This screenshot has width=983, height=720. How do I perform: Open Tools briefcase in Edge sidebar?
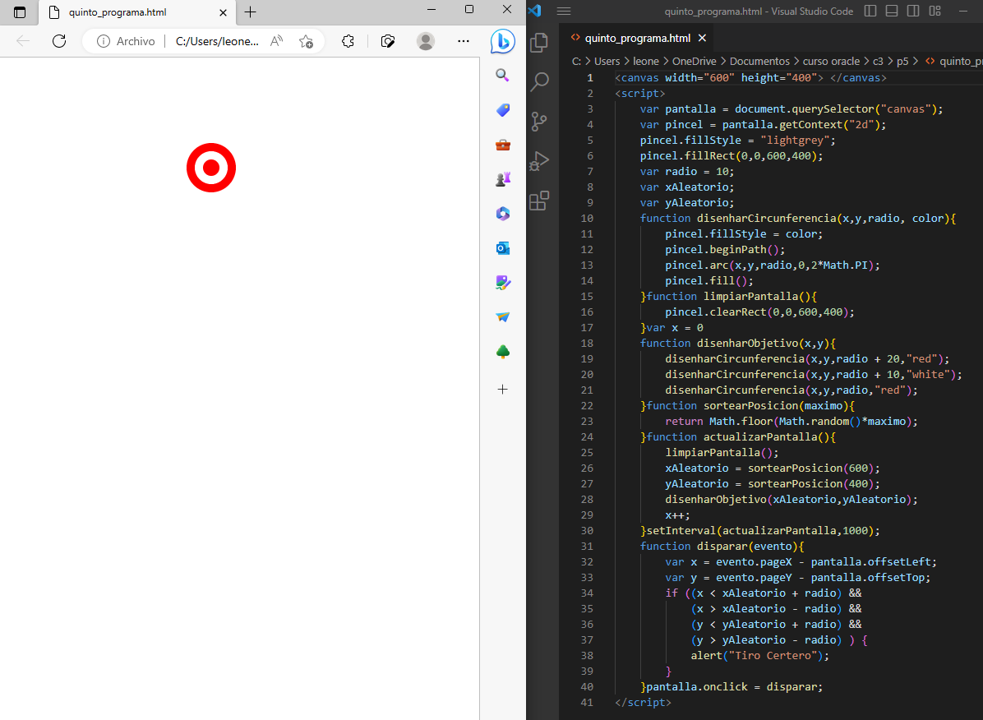502,145
